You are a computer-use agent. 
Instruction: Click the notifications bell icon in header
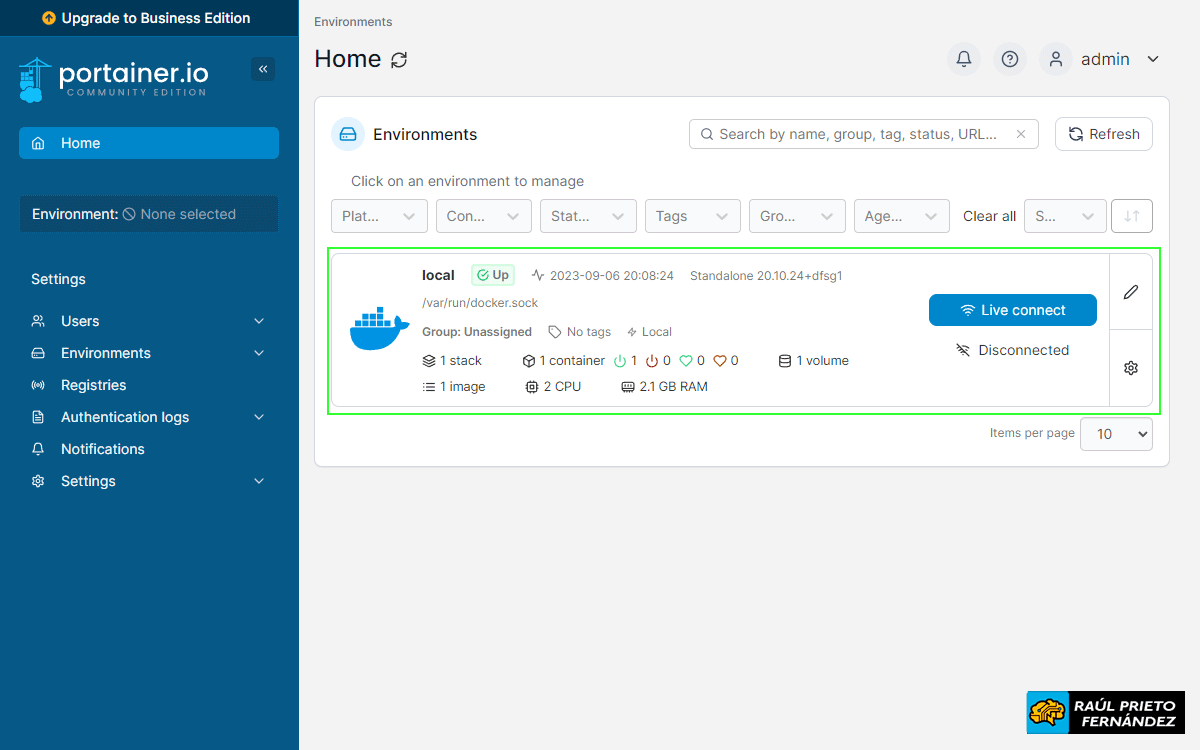click(964, 59)
